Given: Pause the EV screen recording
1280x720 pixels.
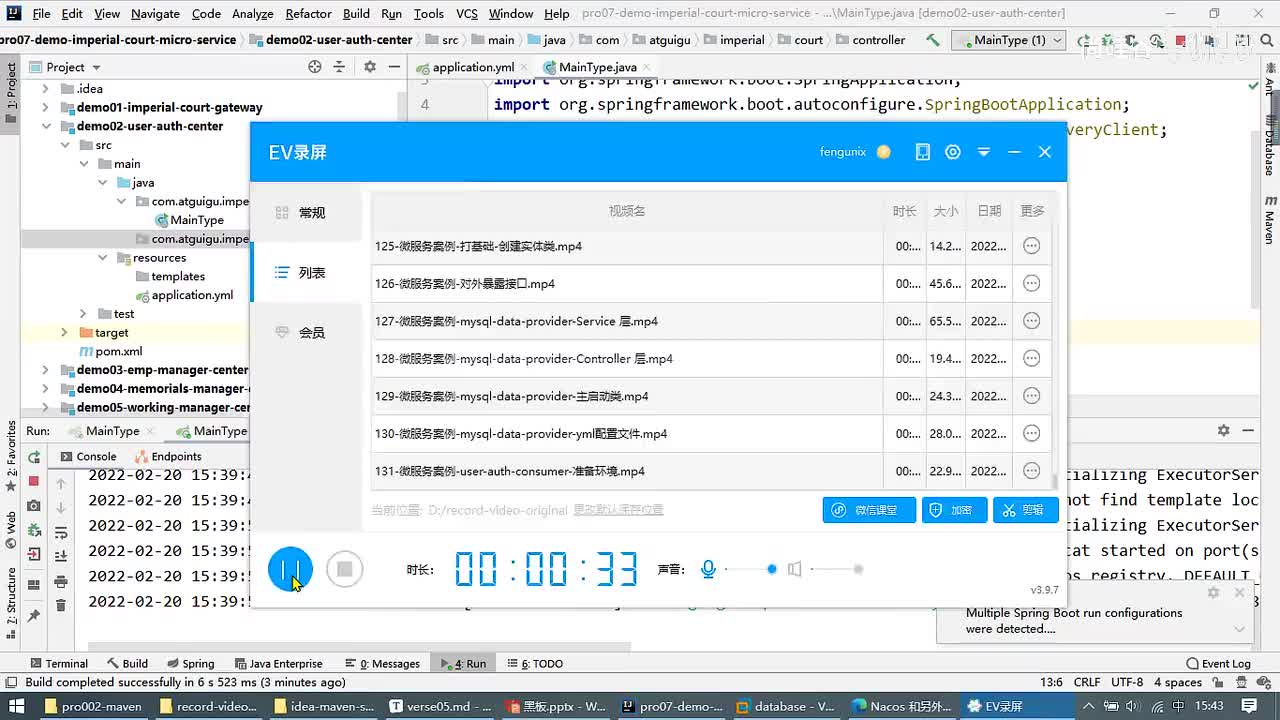Looking at the screenshot, I should pos(290,569).
